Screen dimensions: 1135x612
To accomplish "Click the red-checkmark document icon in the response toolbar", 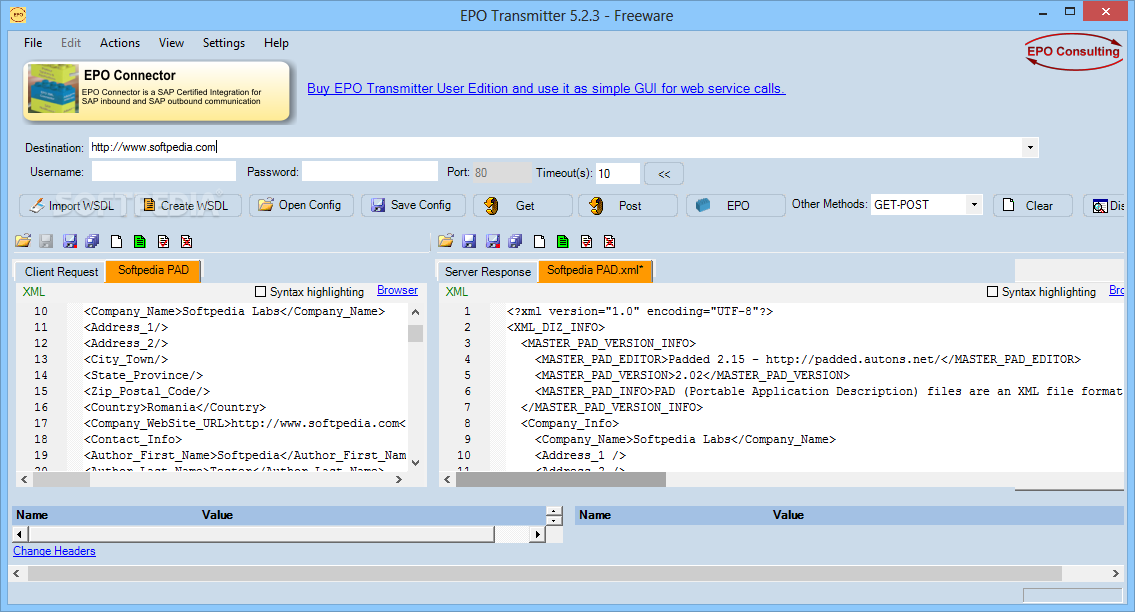I will [586, 241].
